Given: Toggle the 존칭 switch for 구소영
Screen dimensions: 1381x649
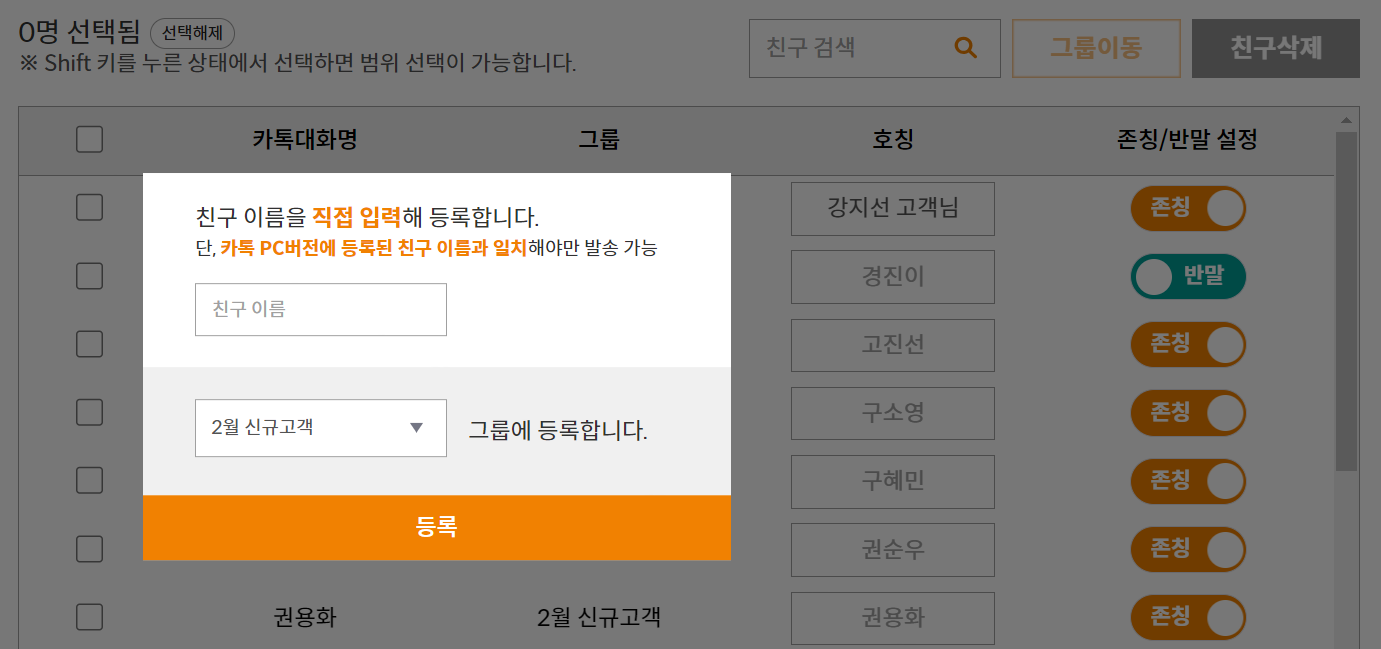Looking at the screenshot, I should click(x=1188, y=412).
